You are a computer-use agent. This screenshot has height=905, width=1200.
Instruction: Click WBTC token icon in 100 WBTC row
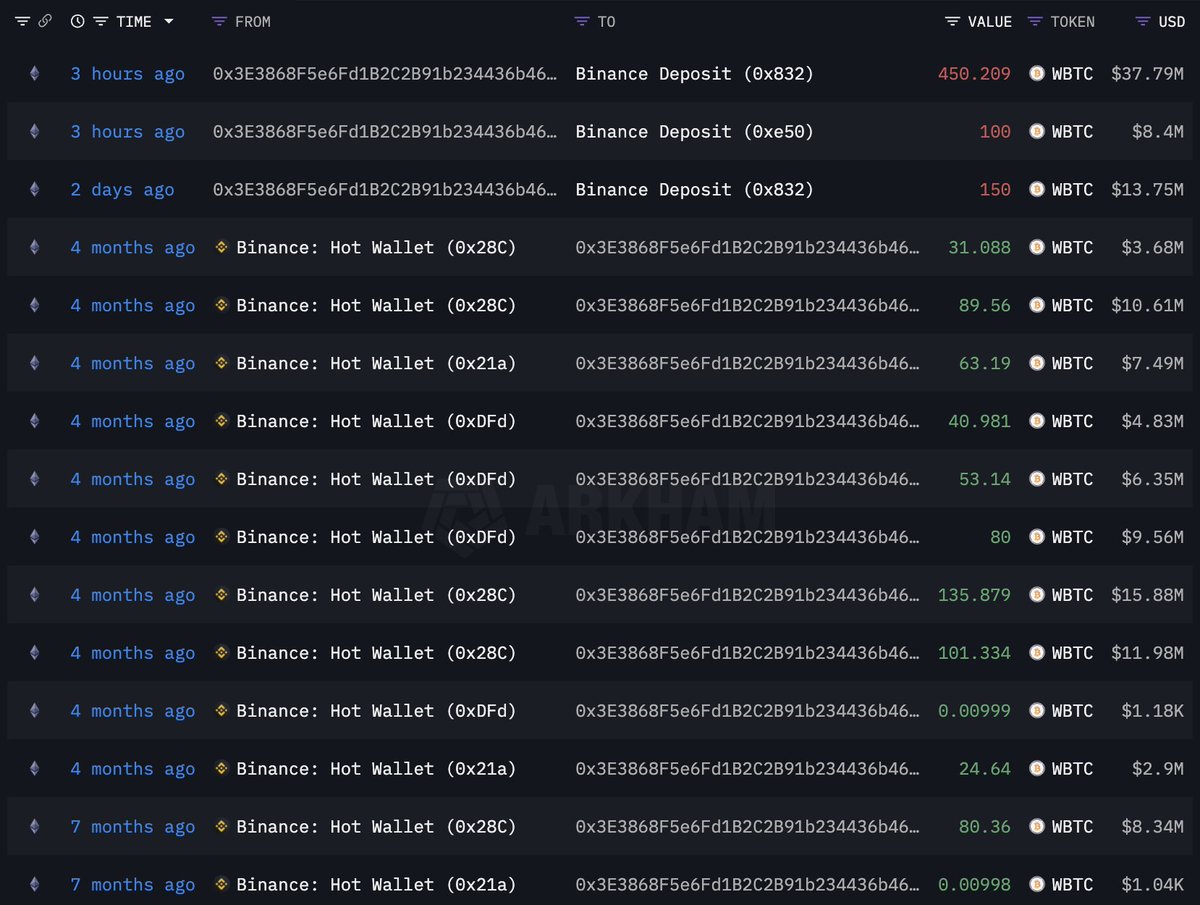(x=1037, y=131)
